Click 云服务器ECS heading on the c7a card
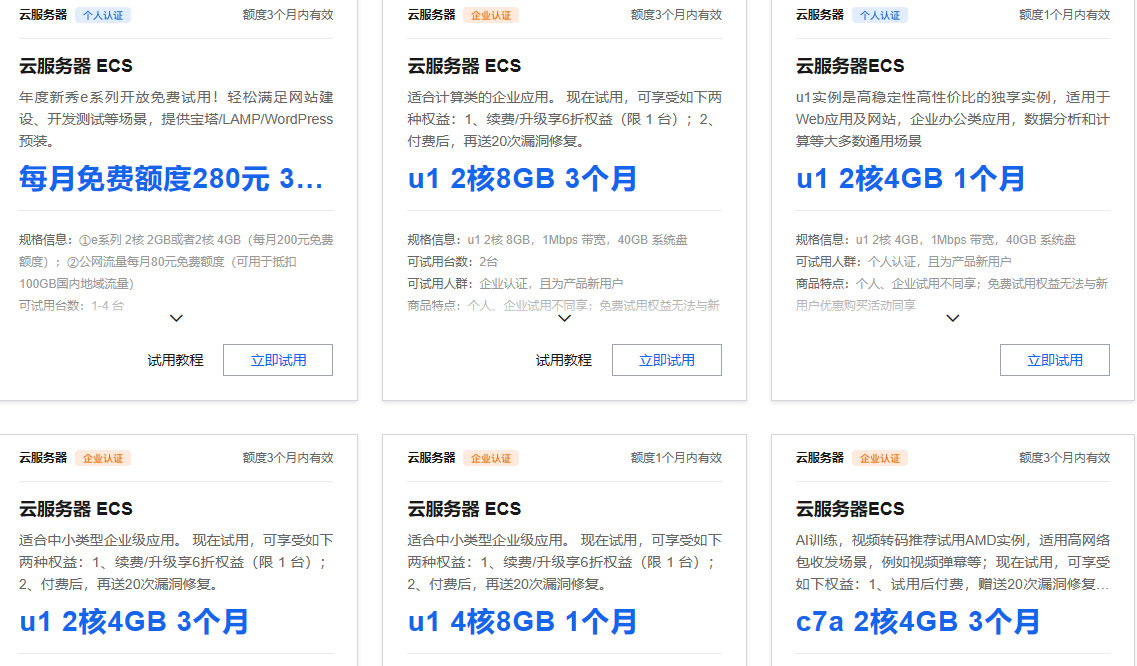The height and width of the screenshot is (666, 1137). pos(850,509)
